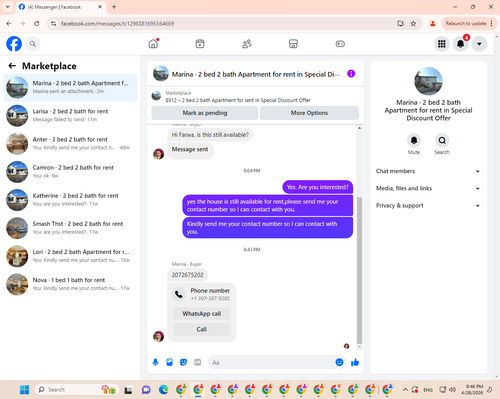This screenshot has height=399, width=500.
Task: Click the 2072675202 message bubble
Action: [x=187, y=275]
